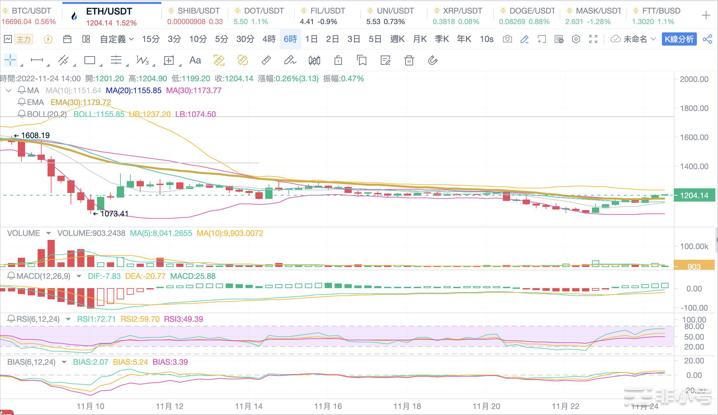Select the Elliott wave drawing tool

142,60
